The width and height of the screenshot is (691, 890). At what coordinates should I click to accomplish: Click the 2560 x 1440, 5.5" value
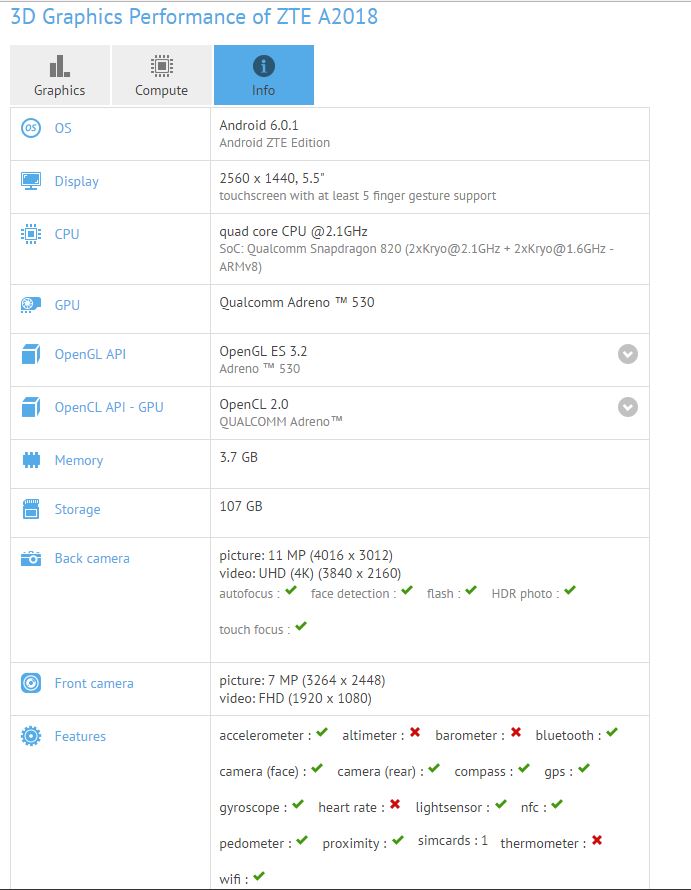(272, 178)
